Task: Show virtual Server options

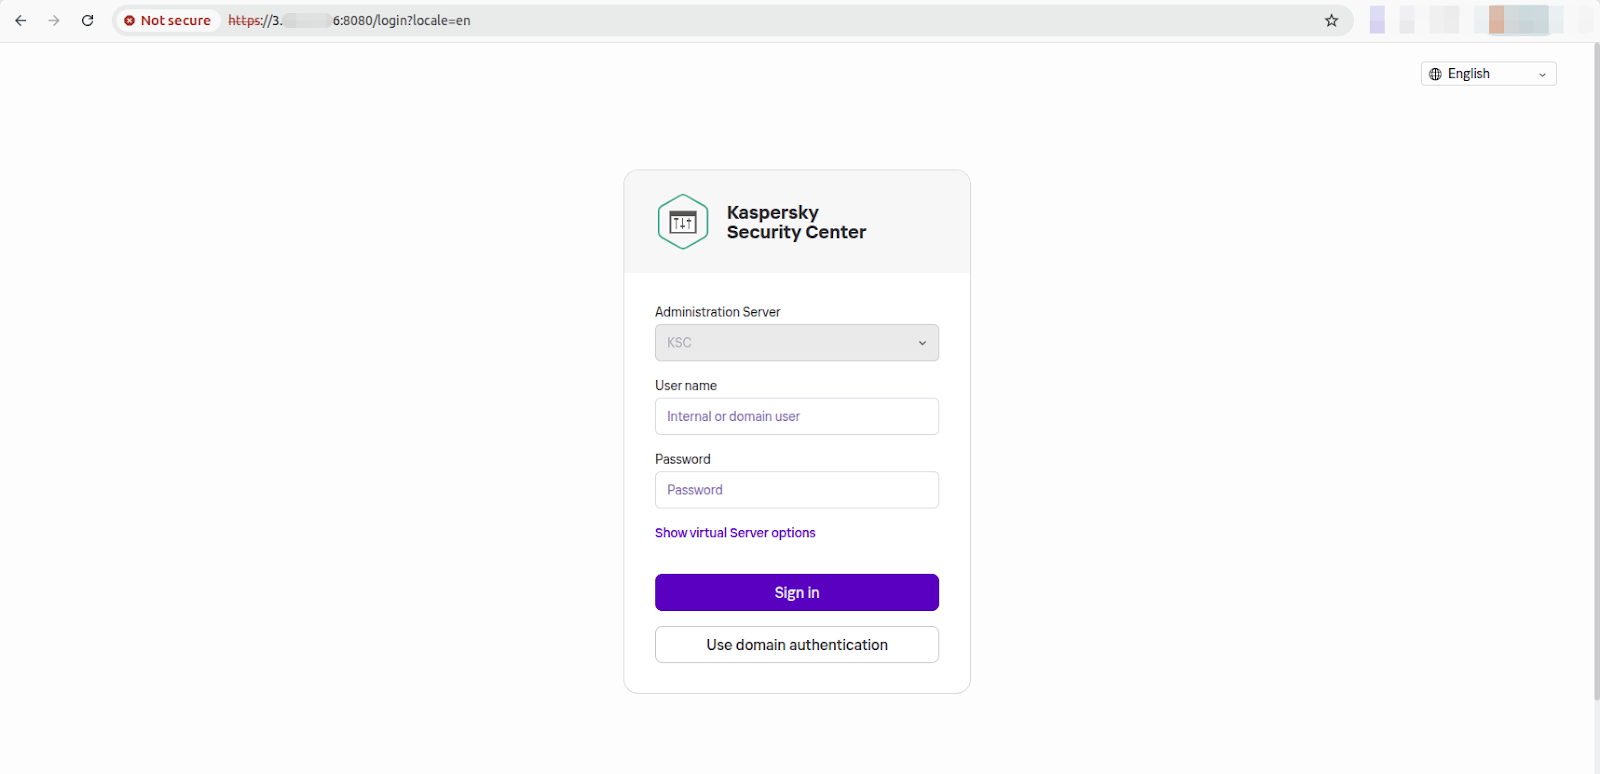Action: click(x=735, y=533)
